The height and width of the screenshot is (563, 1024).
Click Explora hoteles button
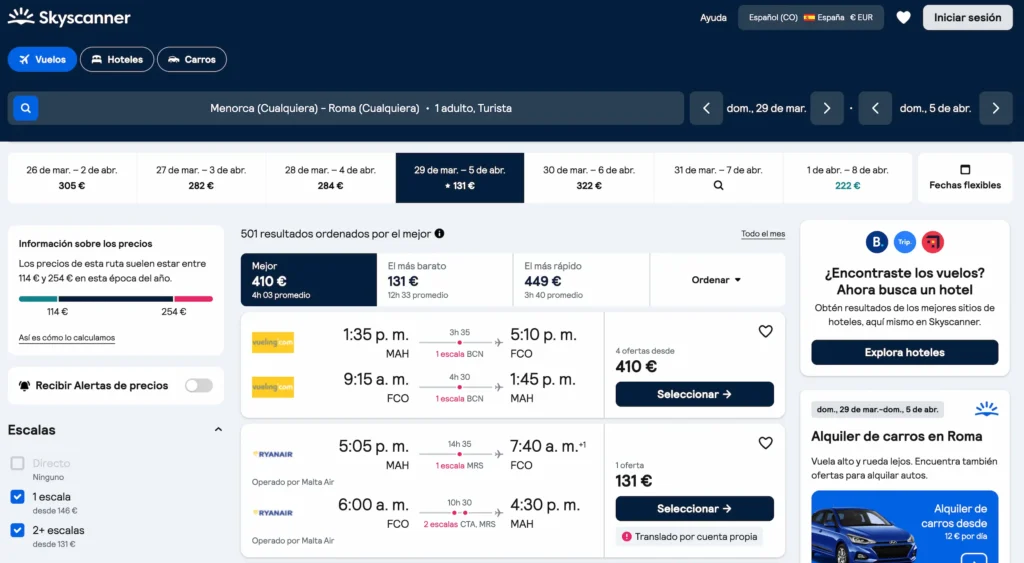(904, 353)
